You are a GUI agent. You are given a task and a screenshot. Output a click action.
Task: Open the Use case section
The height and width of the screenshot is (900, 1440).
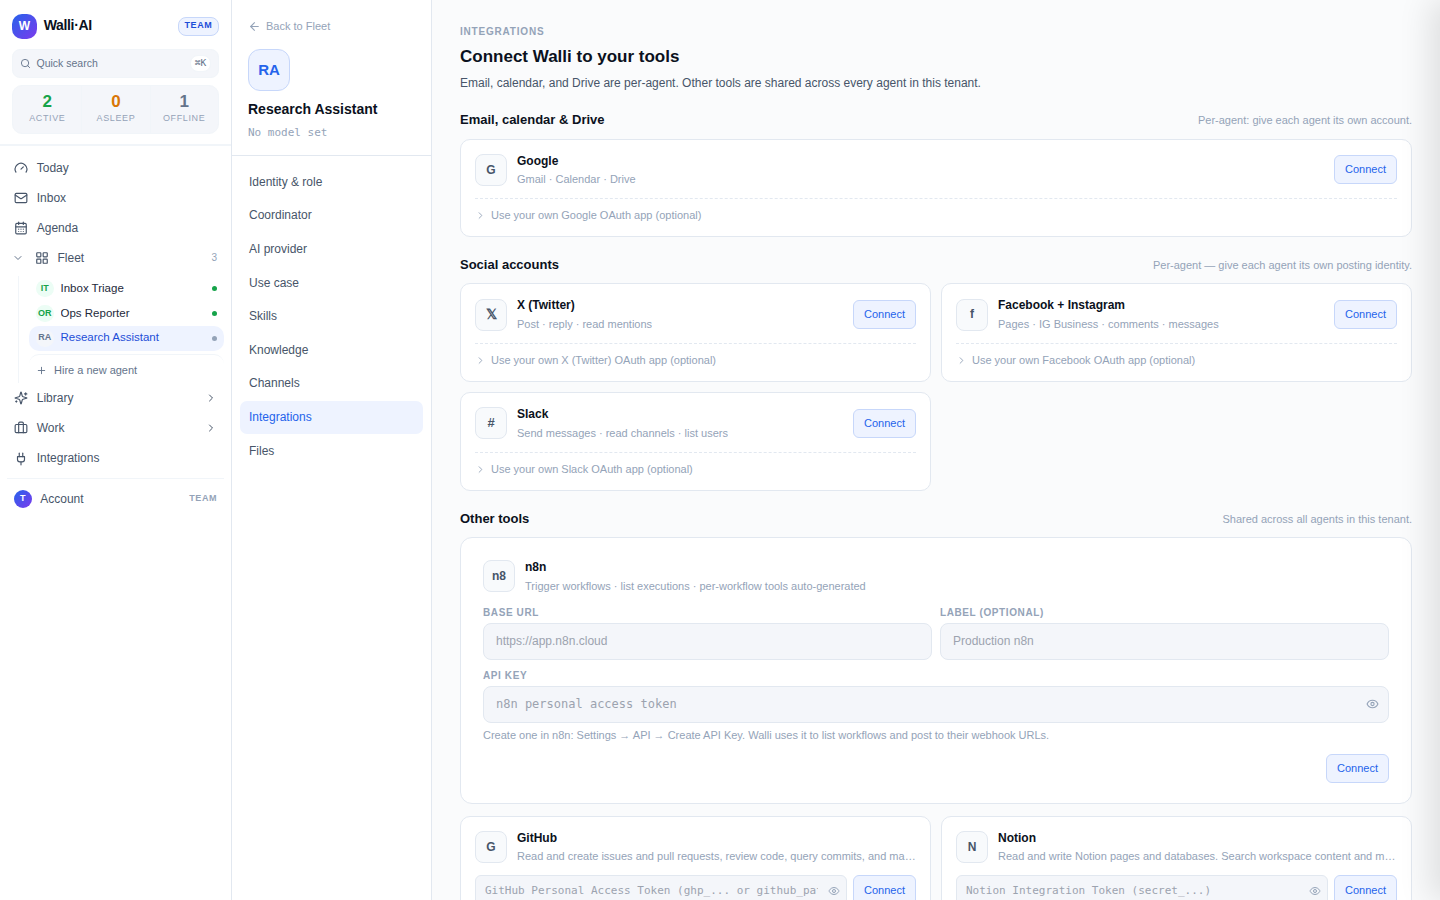point(331,283)
